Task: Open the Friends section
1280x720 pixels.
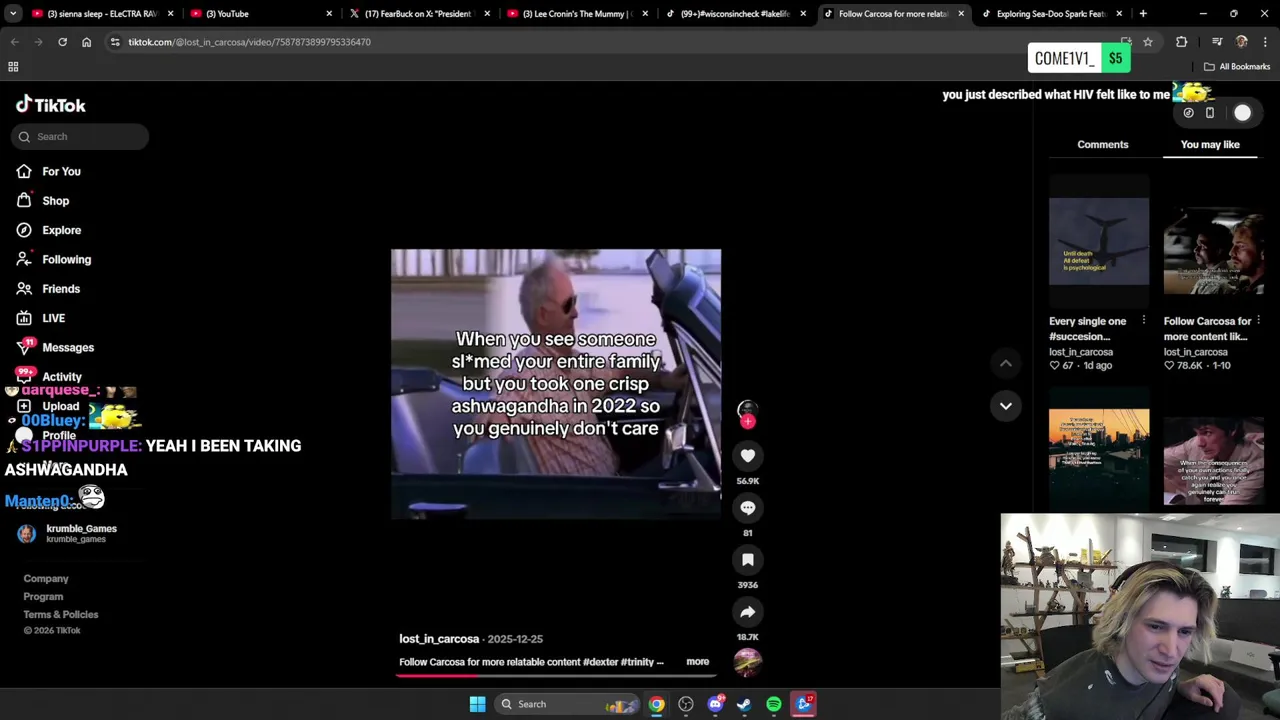Action: click(49, 289)
